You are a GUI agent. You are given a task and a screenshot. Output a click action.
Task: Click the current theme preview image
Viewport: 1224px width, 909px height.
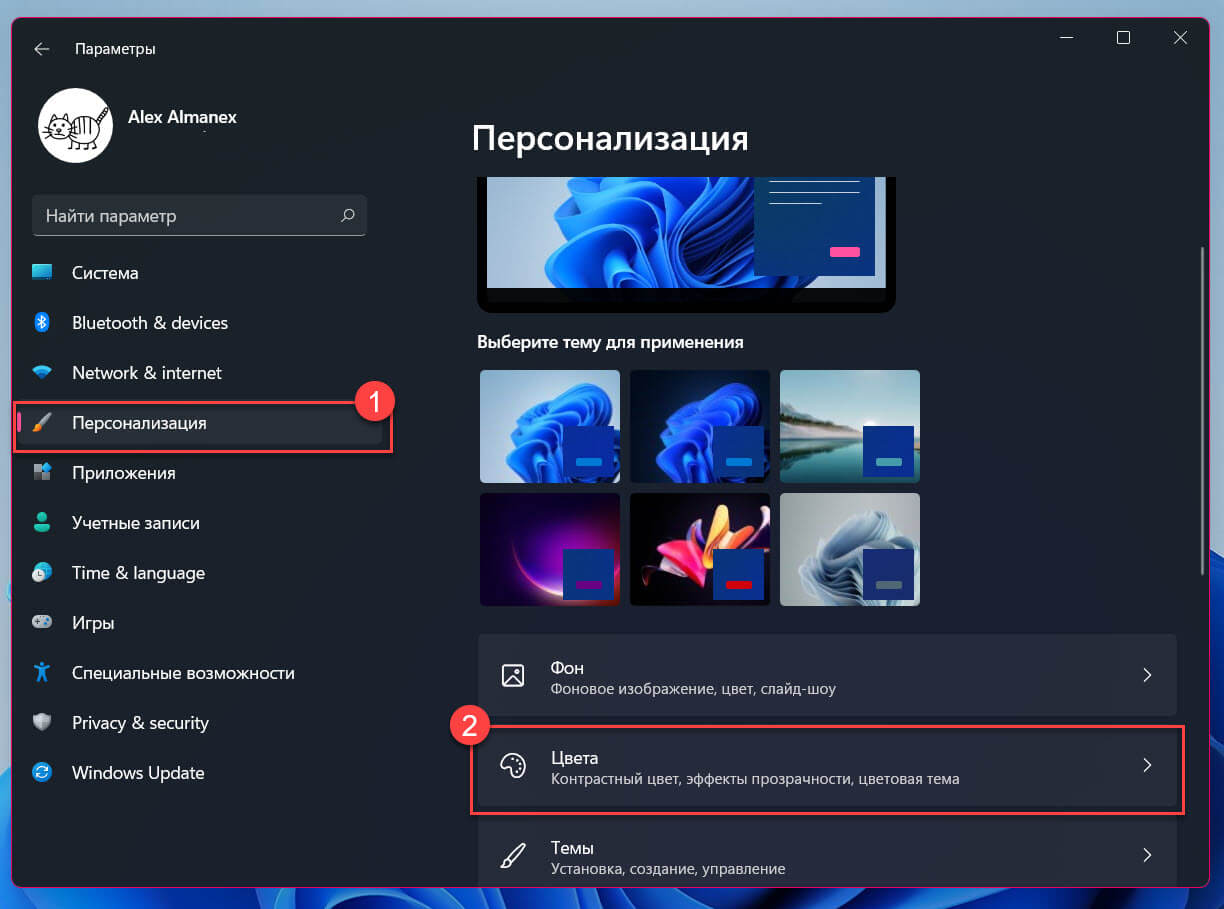click(x=686, y=243)
